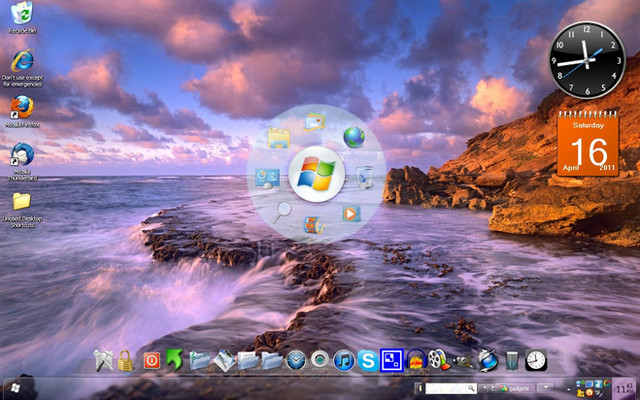Open the media player icon in the radial menu
The image size is (640, 400).
point(351,213)
